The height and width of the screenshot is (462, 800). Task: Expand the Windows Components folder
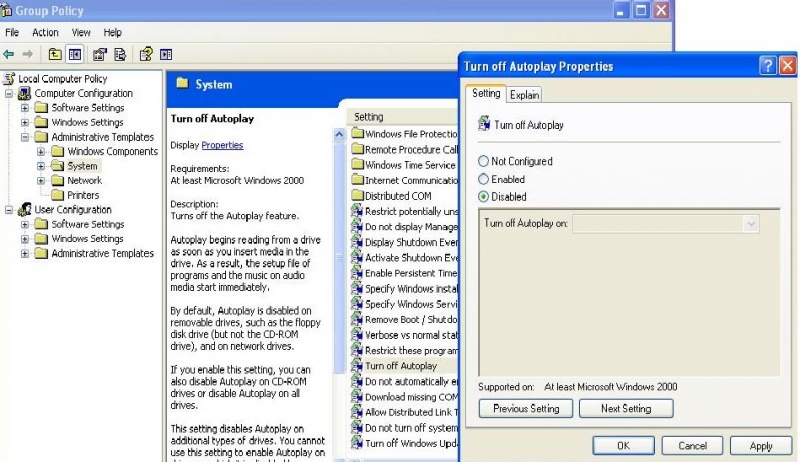(41, 152)
